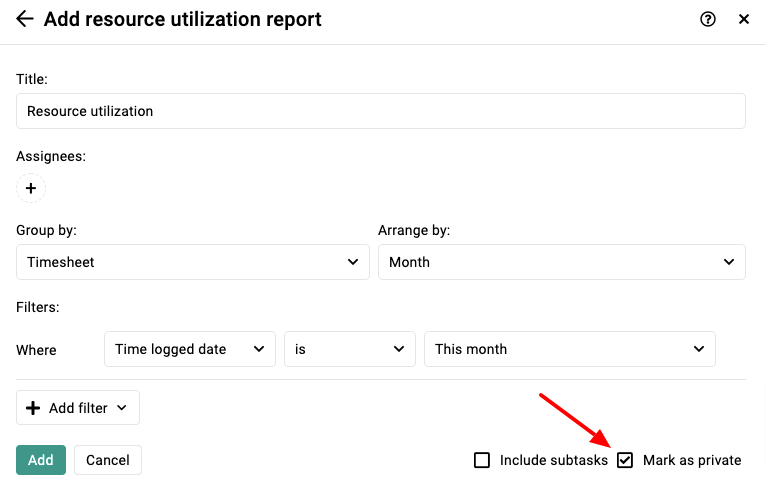This screenshot has width=766, height=489.
Task: Click the Cancel button
Action: coord(108,460)
